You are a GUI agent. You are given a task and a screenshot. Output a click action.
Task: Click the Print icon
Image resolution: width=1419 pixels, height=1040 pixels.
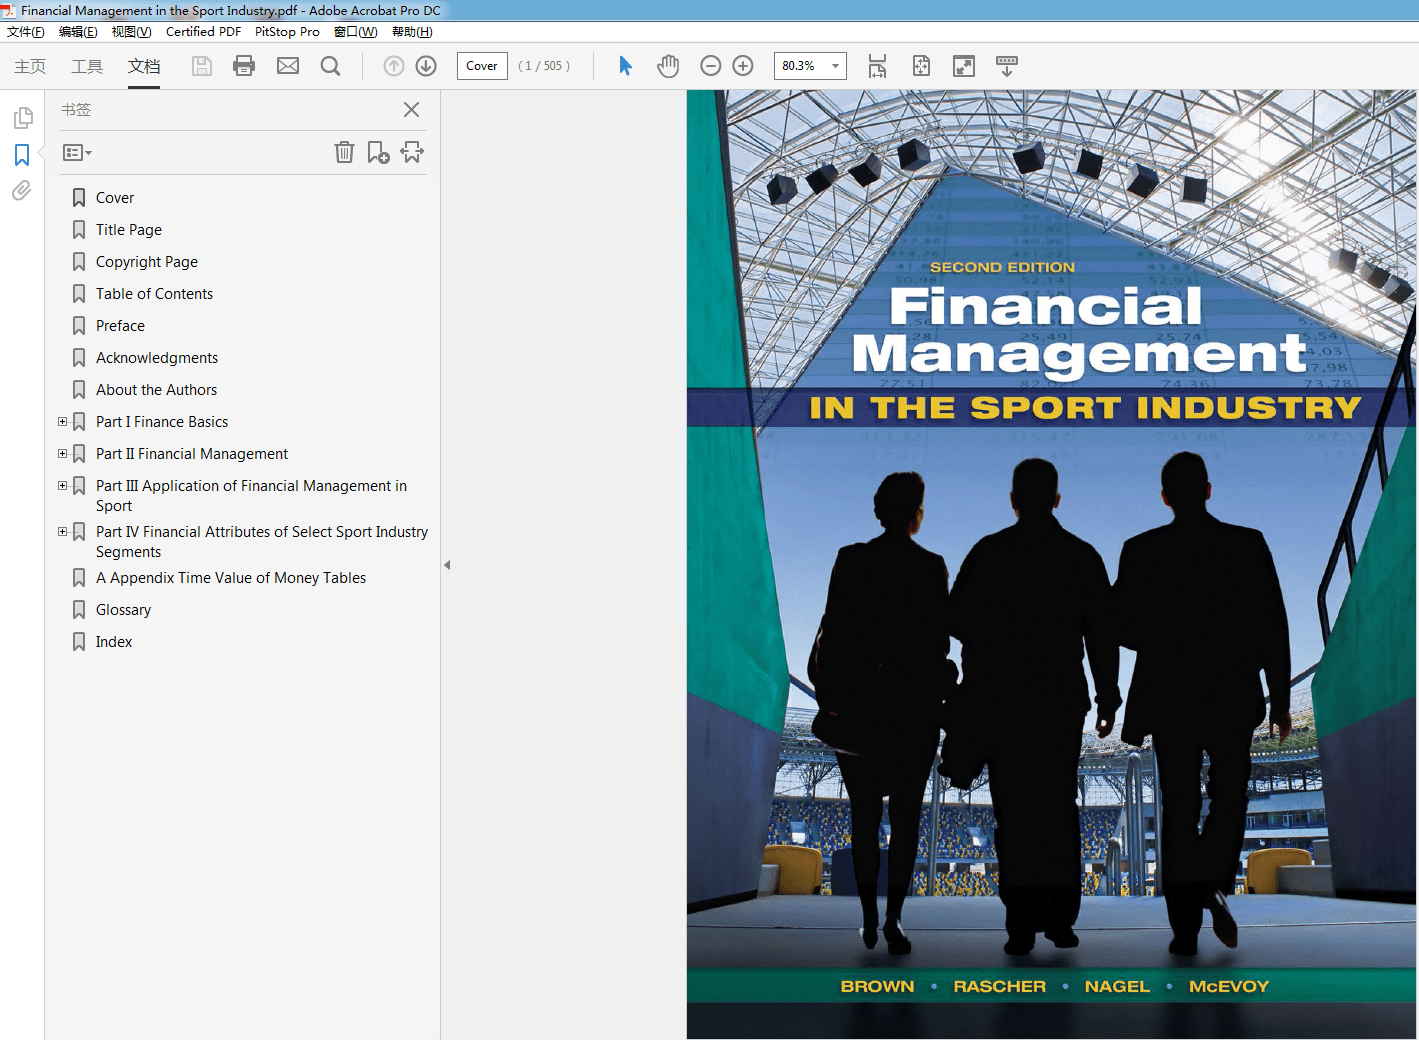(x=243, y=65)
